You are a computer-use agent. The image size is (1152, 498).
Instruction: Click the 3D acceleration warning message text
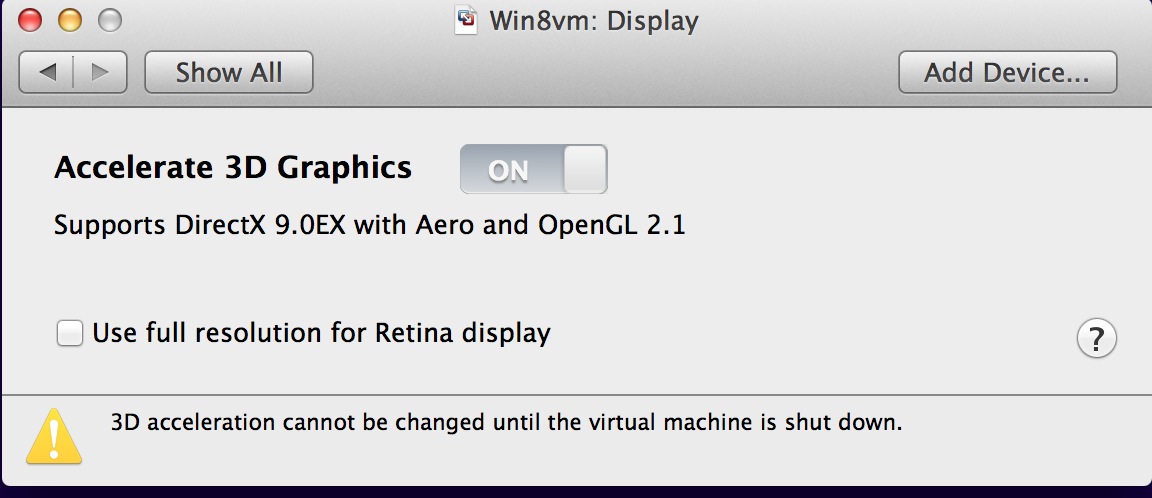[x=506, y=422]
